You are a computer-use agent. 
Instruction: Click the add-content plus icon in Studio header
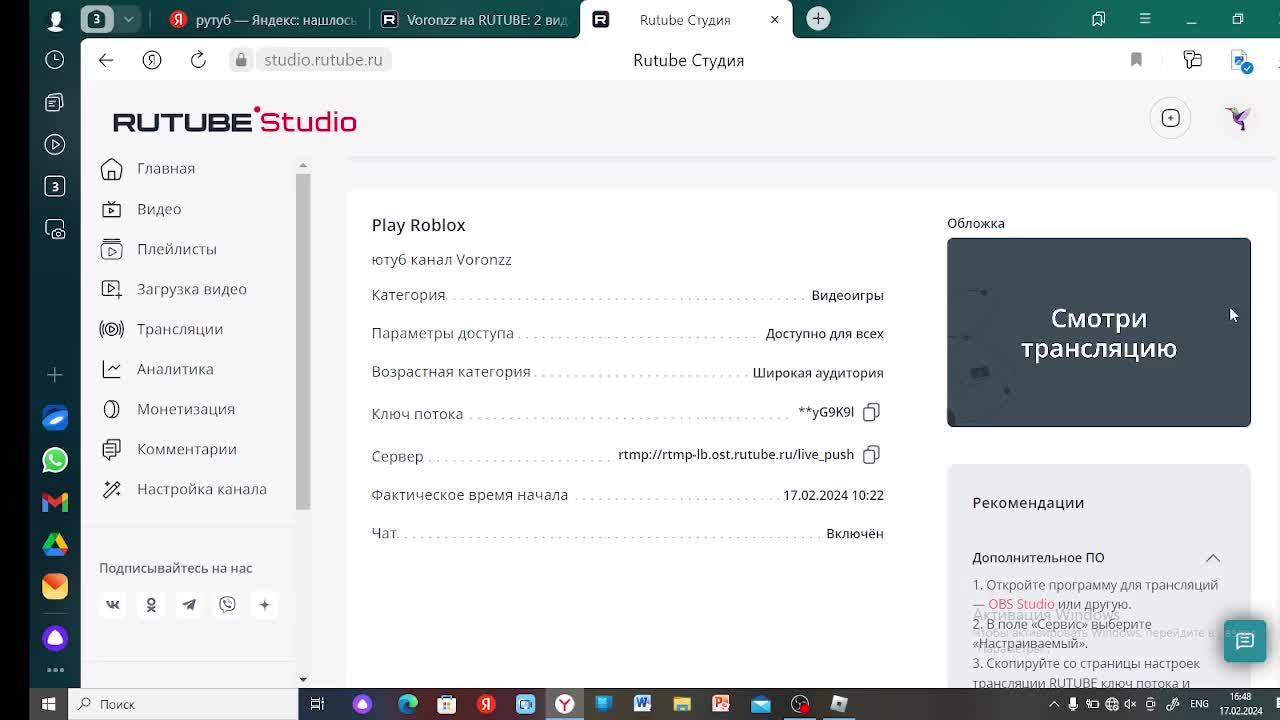pyautogui.click(x=1170, y=118)
